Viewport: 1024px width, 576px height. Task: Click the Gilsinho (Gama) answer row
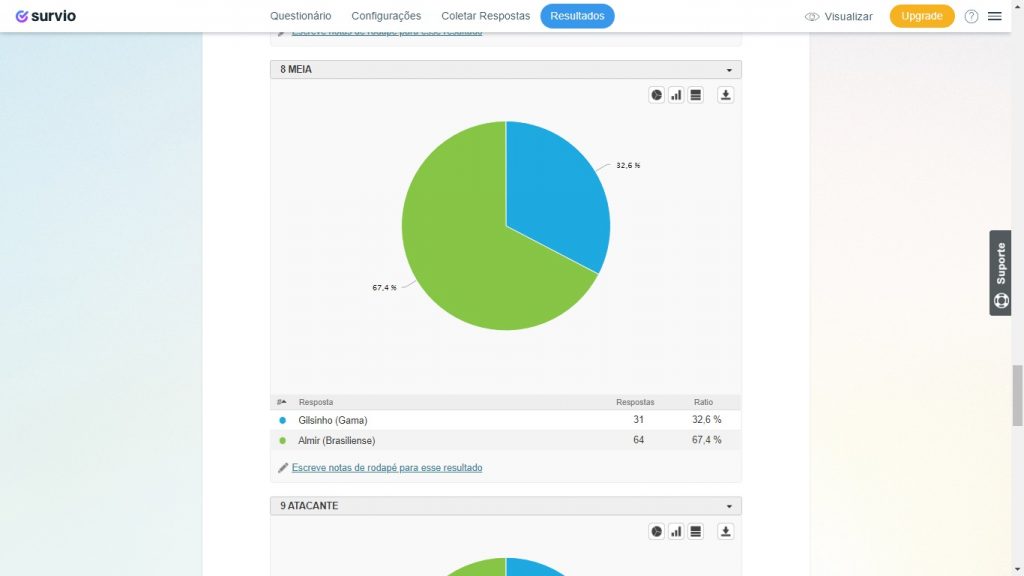(505, 420)
